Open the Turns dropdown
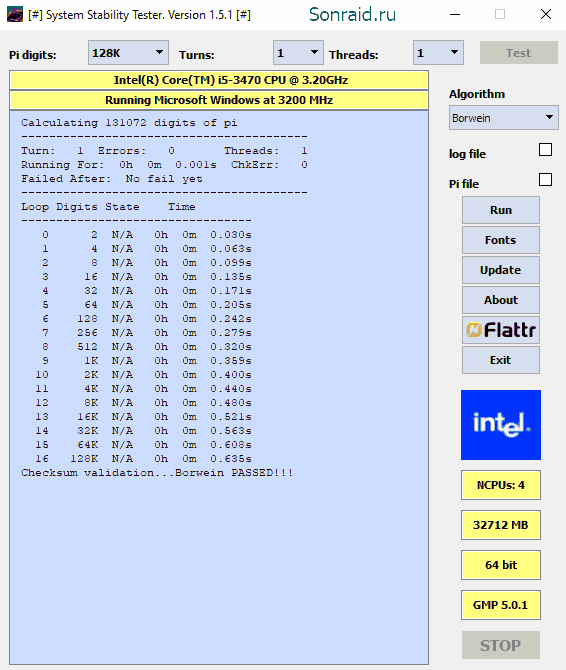The image size is (566, 670). coord(298,53)
